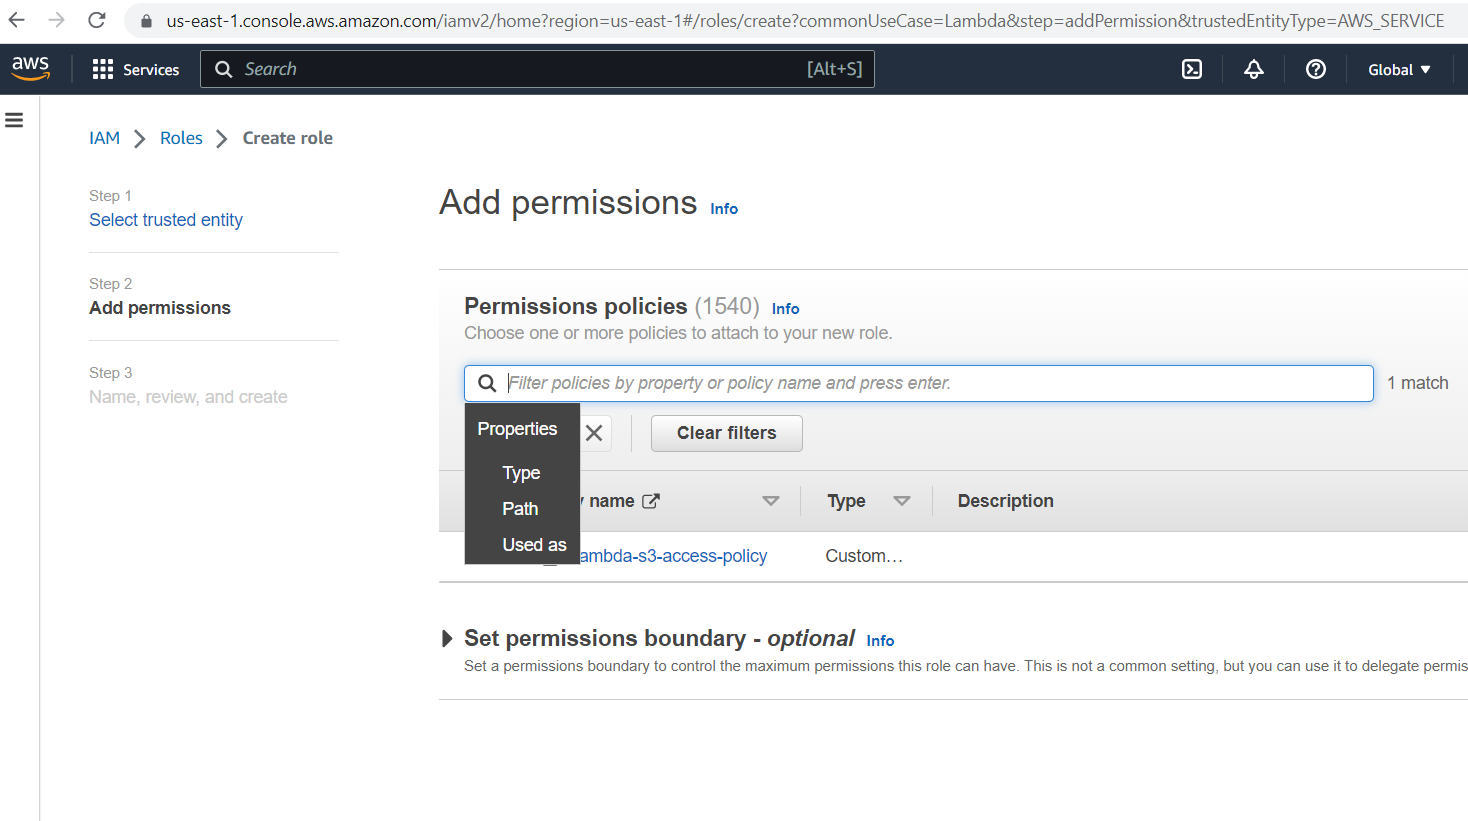
Task: Expand Set permissions boundary section
Action: pyautogui.click(x=447, y=639)
